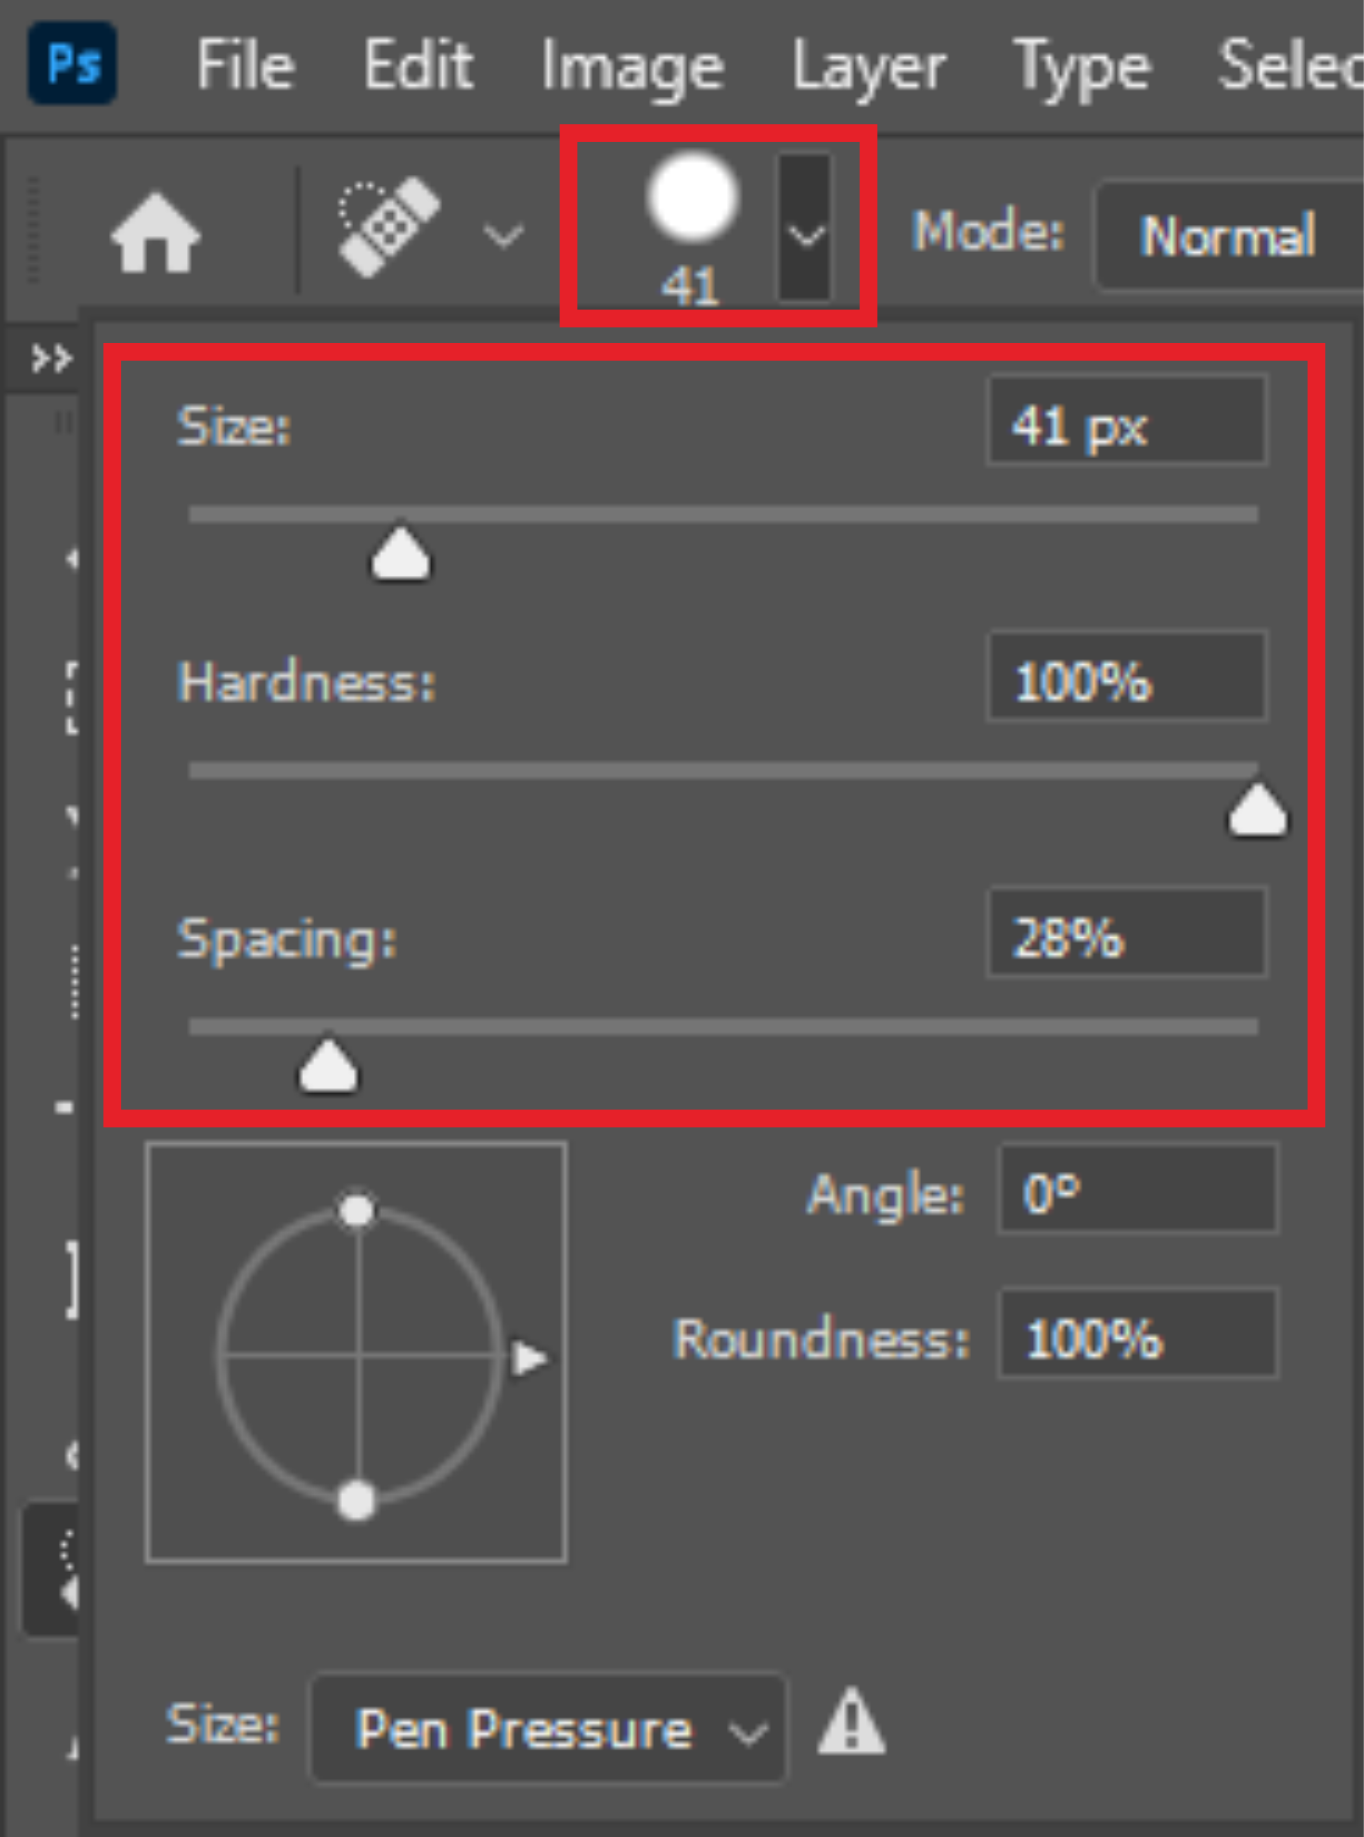This screenshot has width=1364, height=1837.
Task: Open the healing tool preset chevron
Action: [503, 236]
